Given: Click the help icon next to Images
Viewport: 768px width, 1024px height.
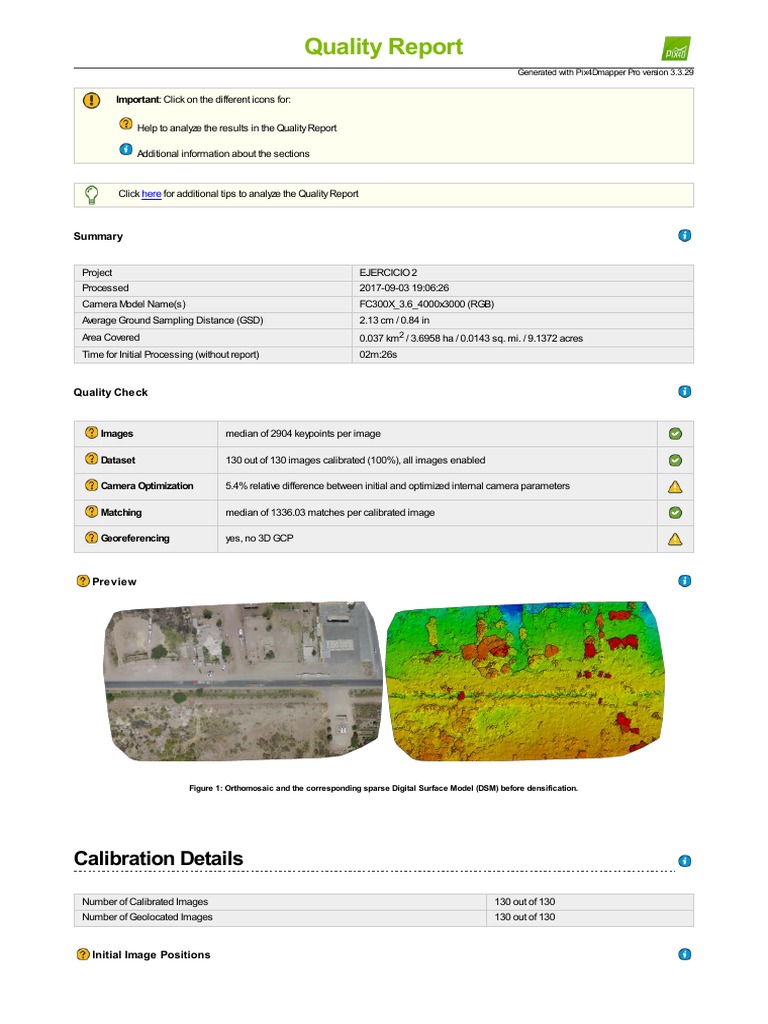Looking at the screenshot, I should pos(91,433).
